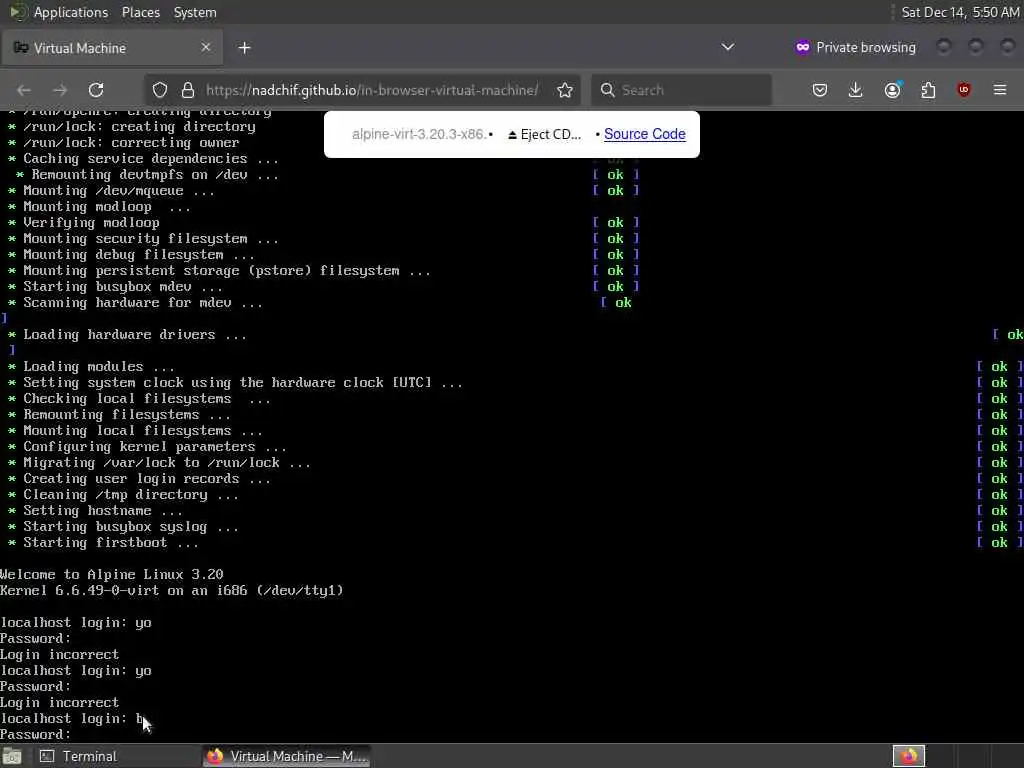Close the Virtual Machine tab

coord(206,47)
